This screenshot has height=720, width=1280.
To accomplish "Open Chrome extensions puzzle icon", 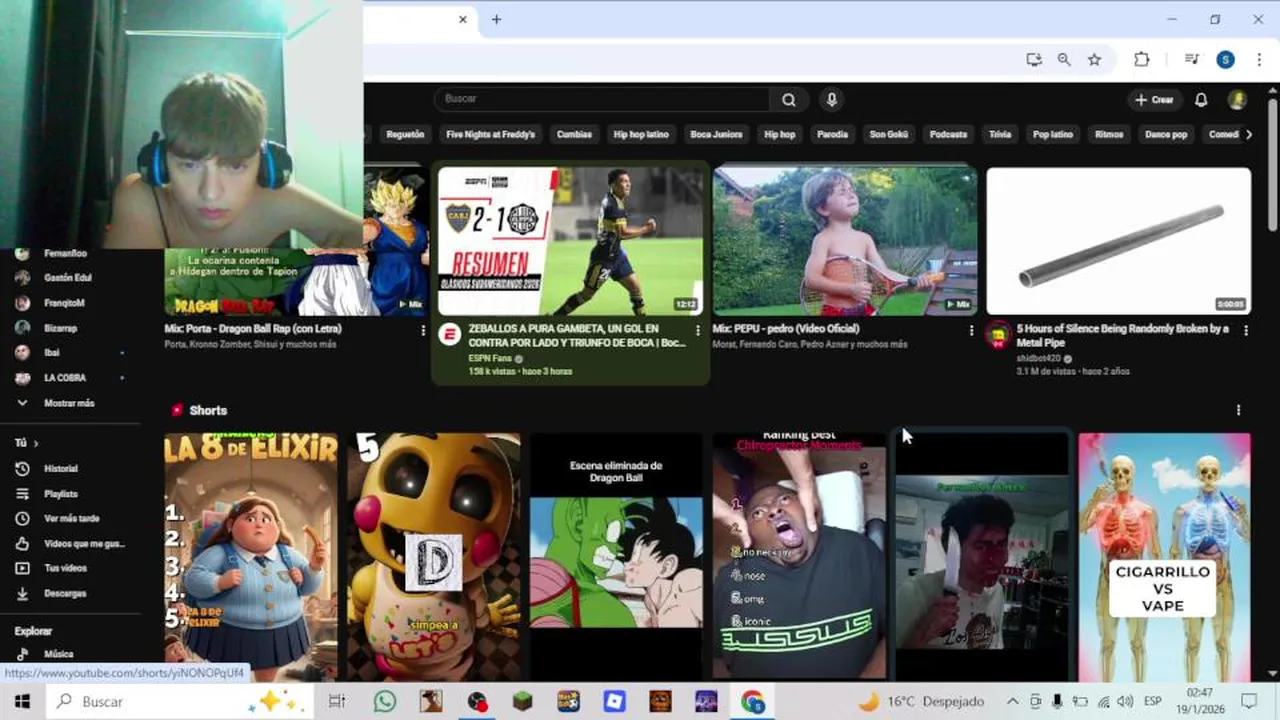I will pyautogui.click(x=1141, y=60).
